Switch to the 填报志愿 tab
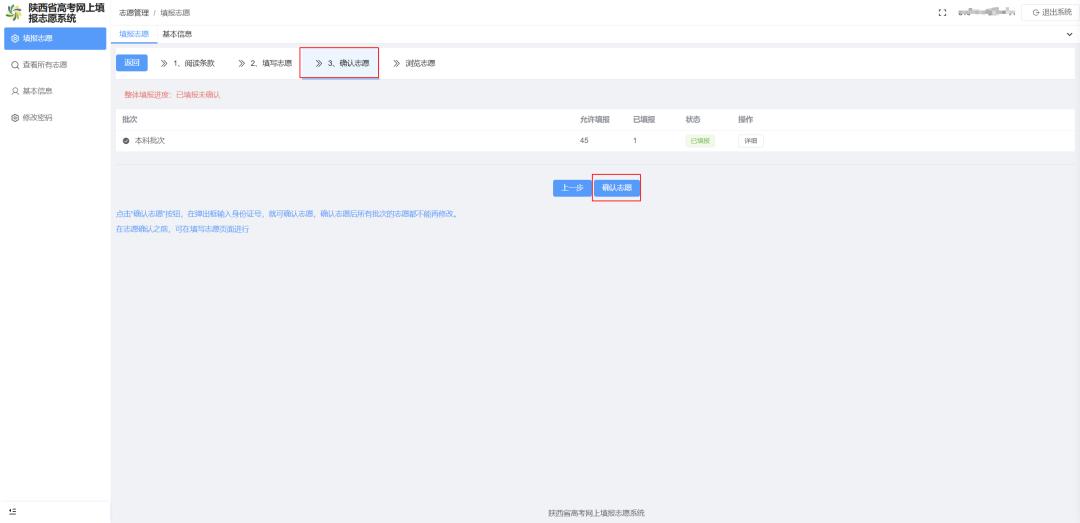The width and height of the screenshot is (1080, 523). 133,35
